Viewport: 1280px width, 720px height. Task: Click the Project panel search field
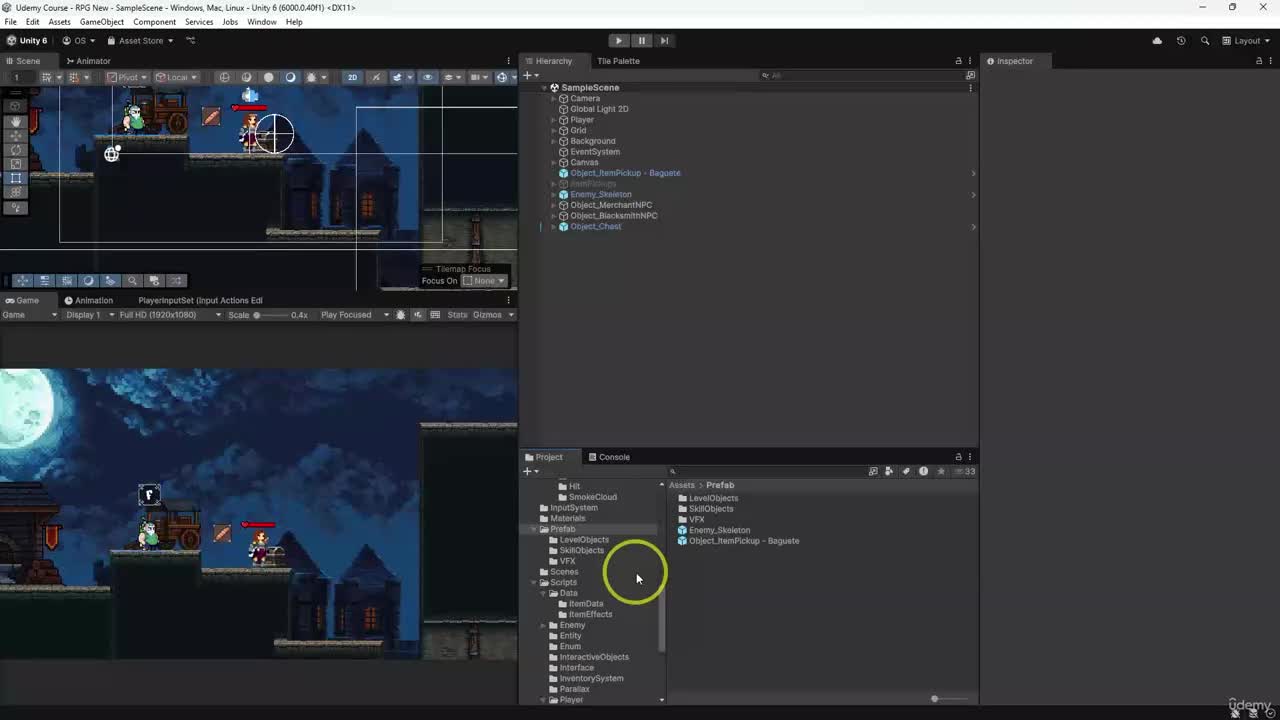(768, 471)
